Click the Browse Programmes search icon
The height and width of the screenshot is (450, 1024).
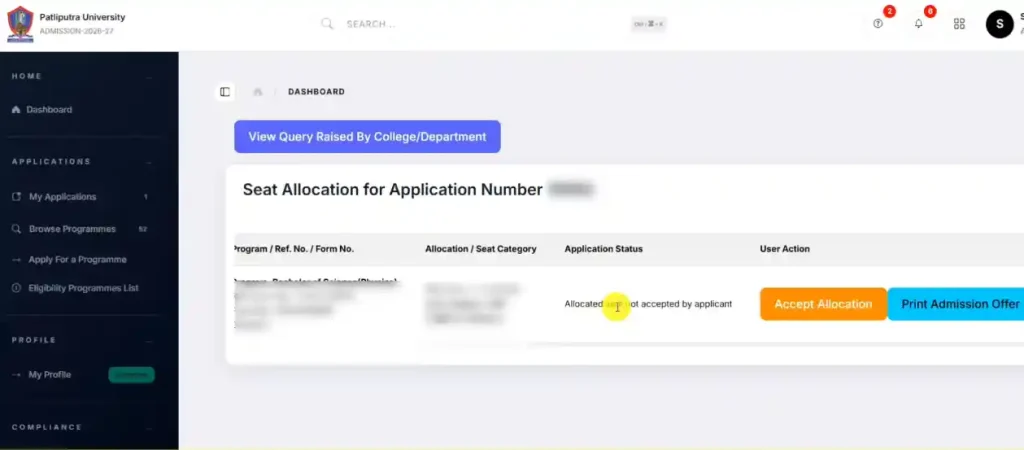point(16,229)
